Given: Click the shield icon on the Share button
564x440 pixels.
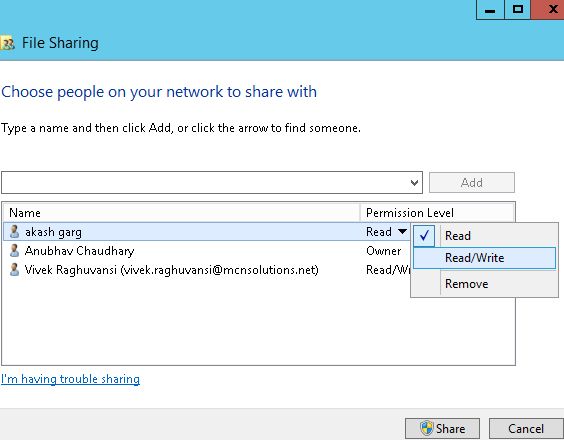Looking at the screenshot, I should [x=427, y=428].
